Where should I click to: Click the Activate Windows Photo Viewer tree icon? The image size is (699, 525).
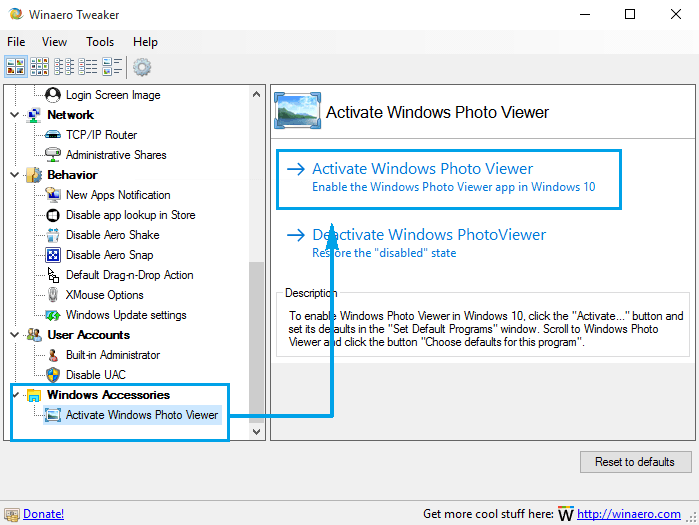(x=53, y=415)
